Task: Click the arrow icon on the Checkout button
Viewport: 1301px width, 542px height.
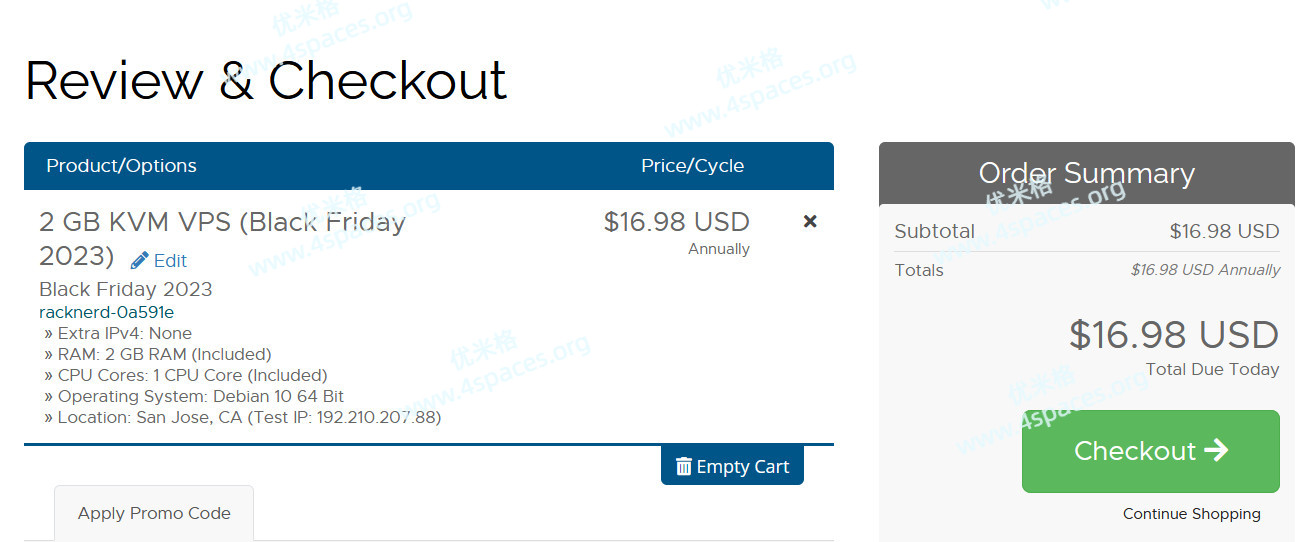Action: coord(1216,451)
